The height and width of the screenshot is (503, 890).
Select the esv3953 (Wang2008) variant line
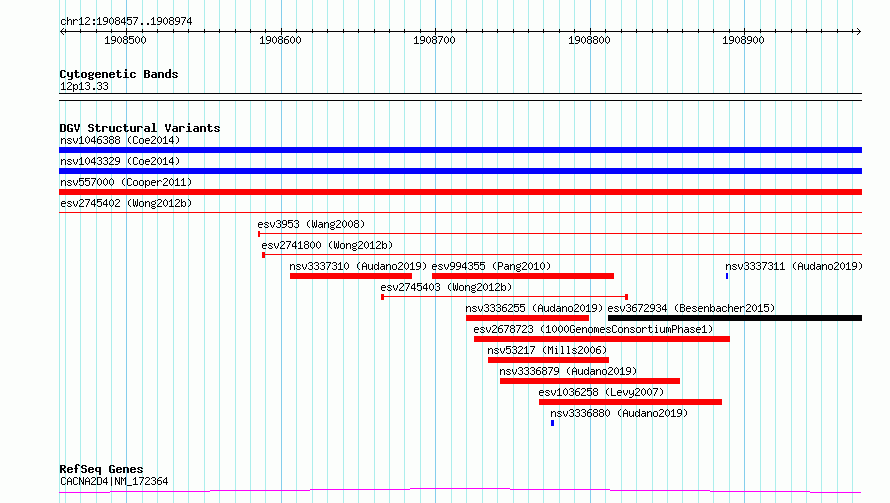[560, 234]
